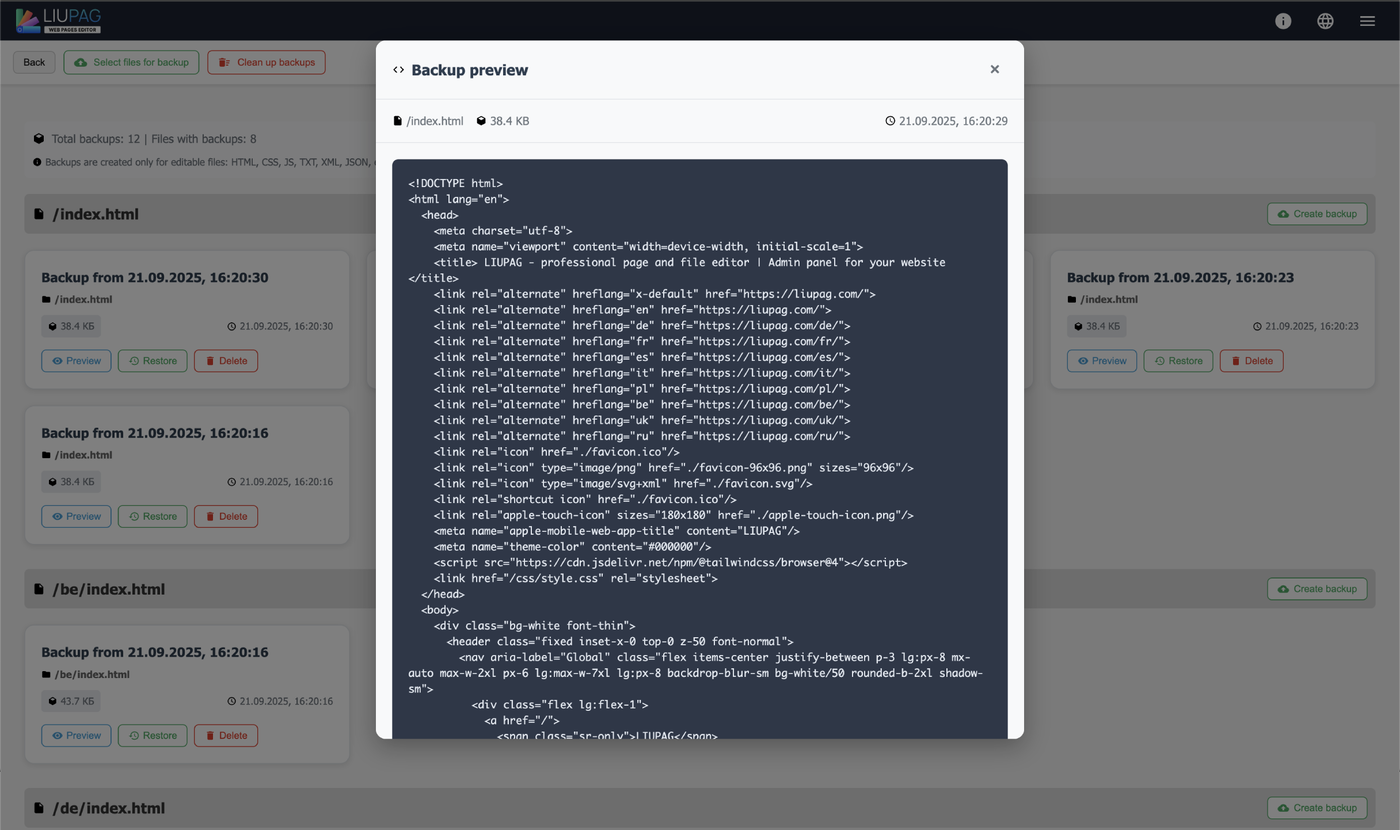Delete the 16:20:30 index.html backup
The height and width of the screenshot is (830, 1400).
click(225, 361)
